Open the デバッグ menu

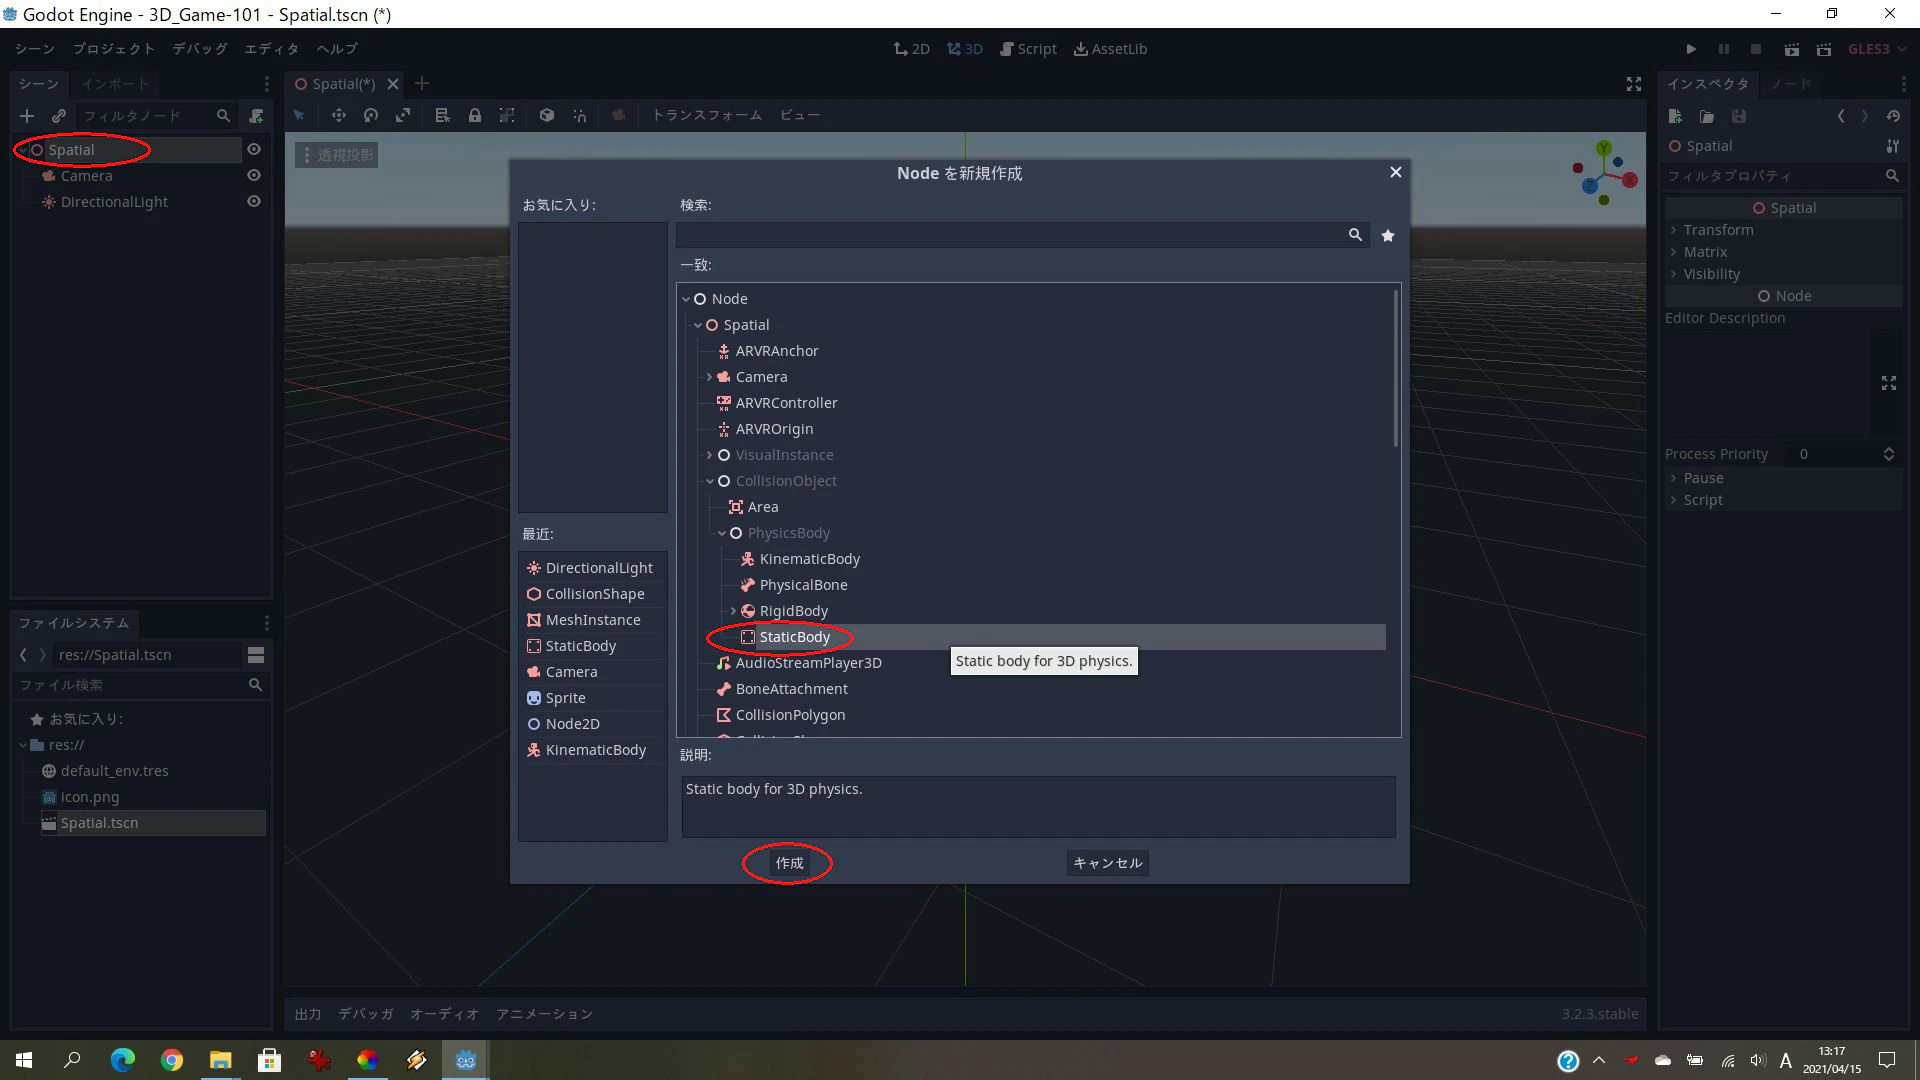tap(200, 49)
